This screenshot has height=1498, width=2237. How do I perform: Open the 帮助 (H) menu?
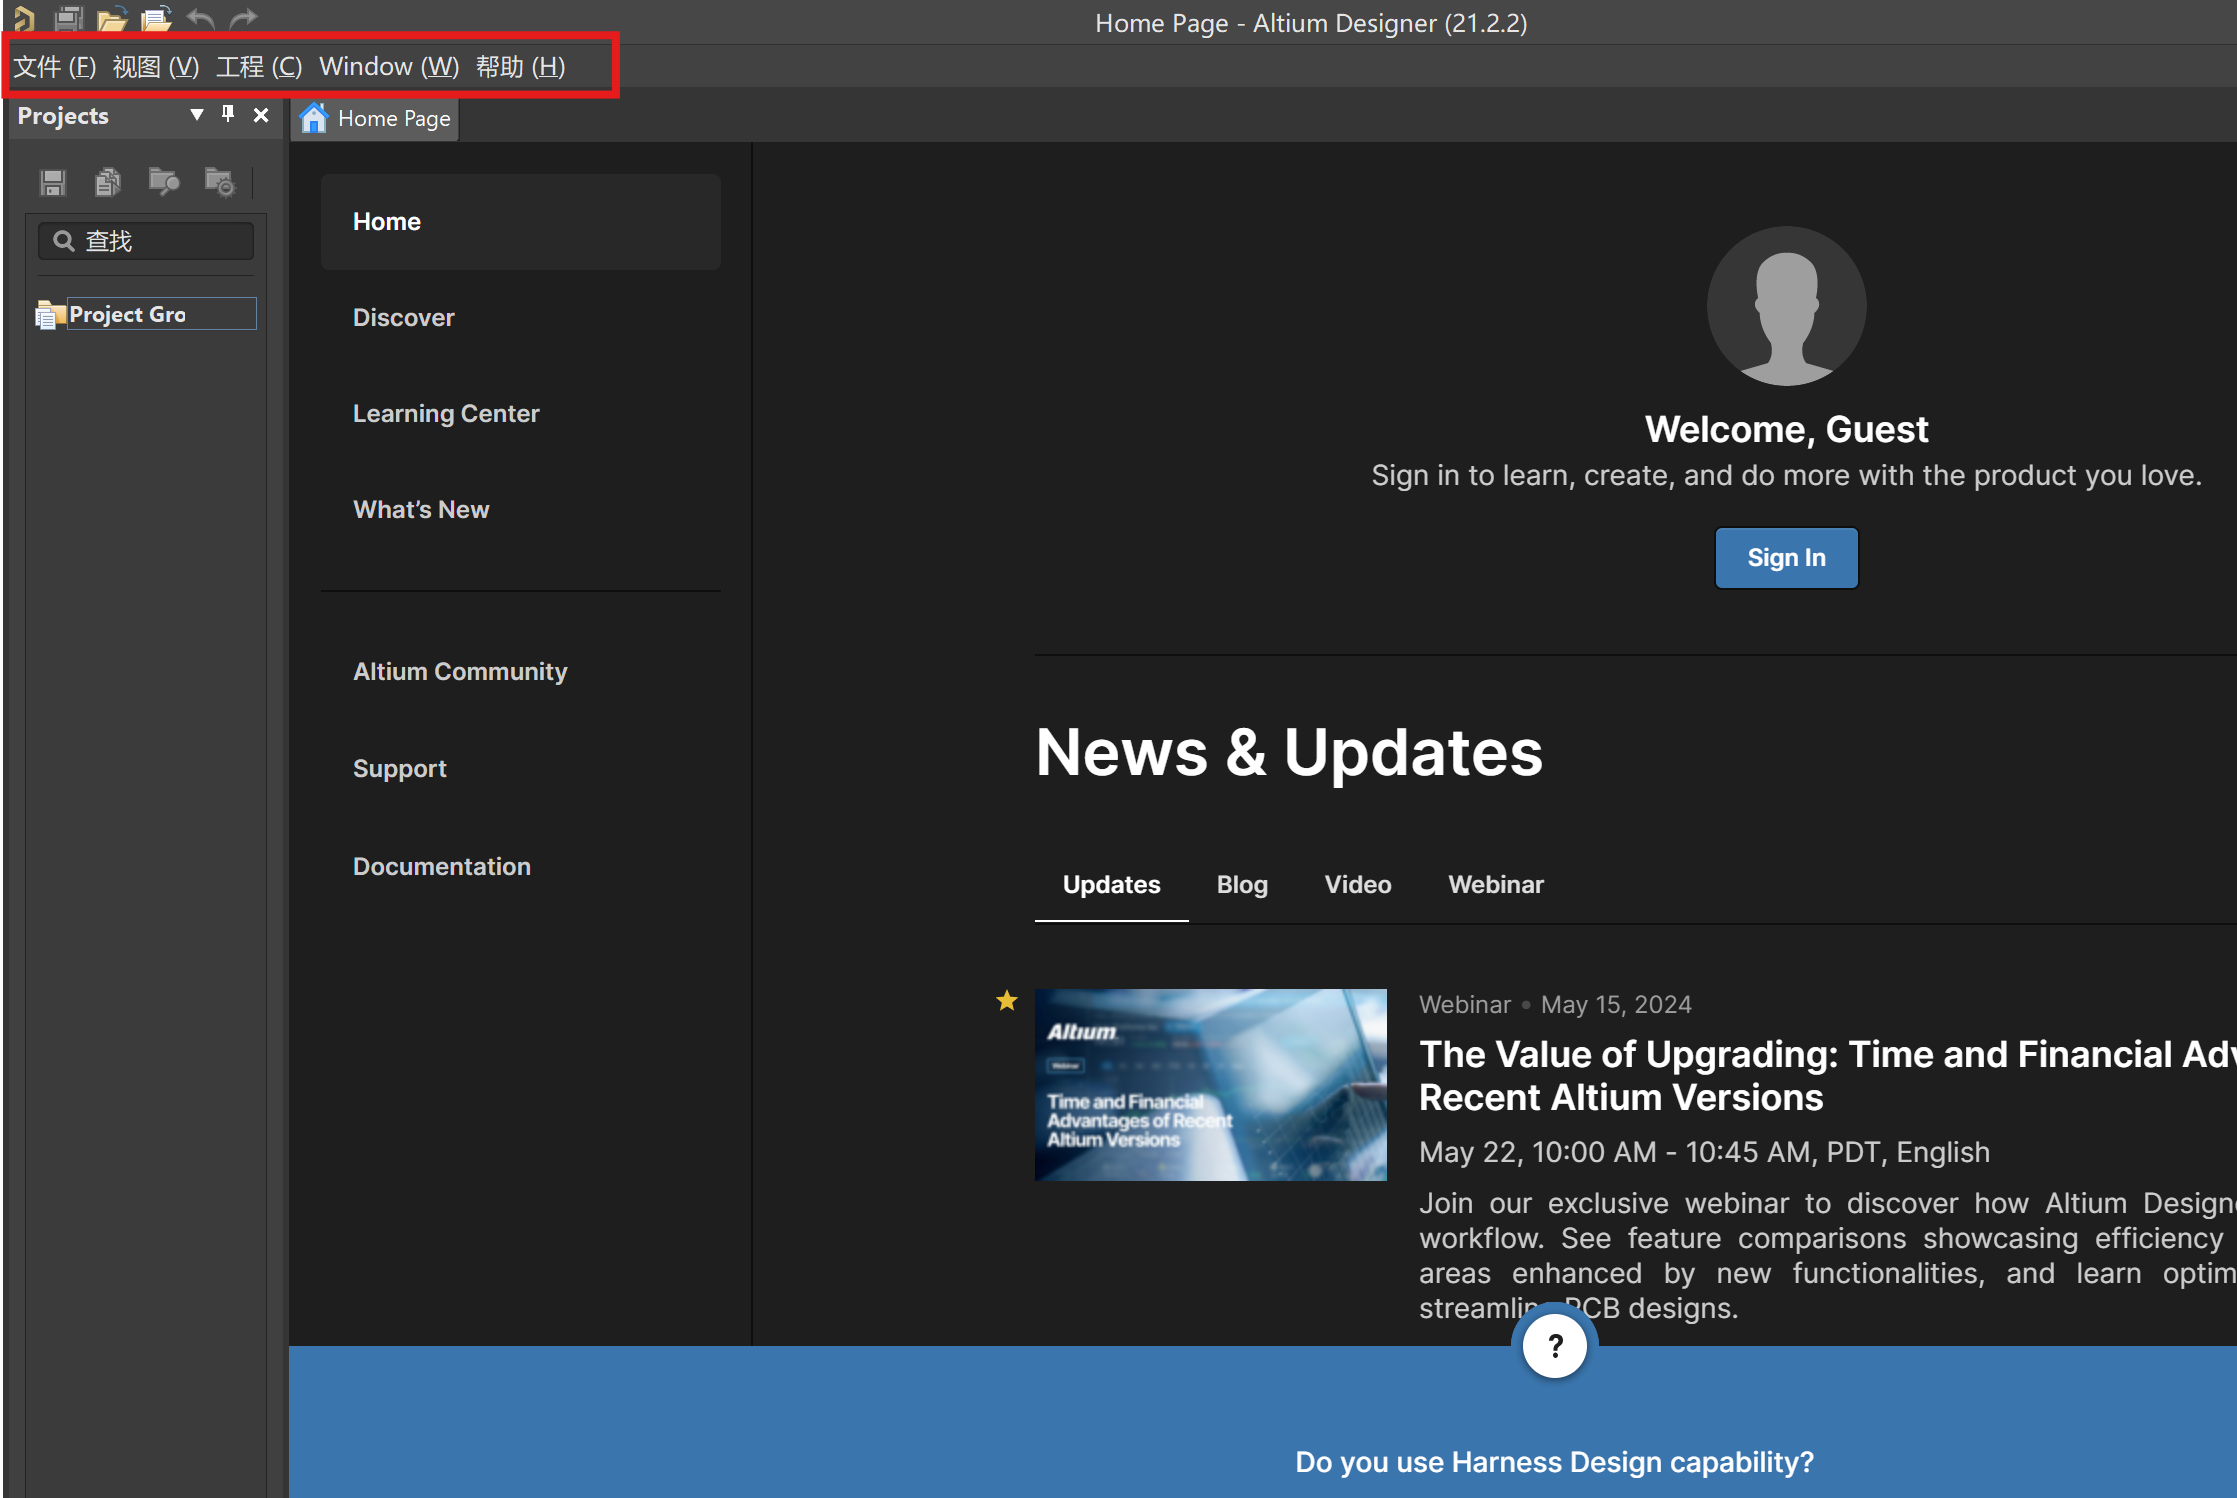coord(521,67)
